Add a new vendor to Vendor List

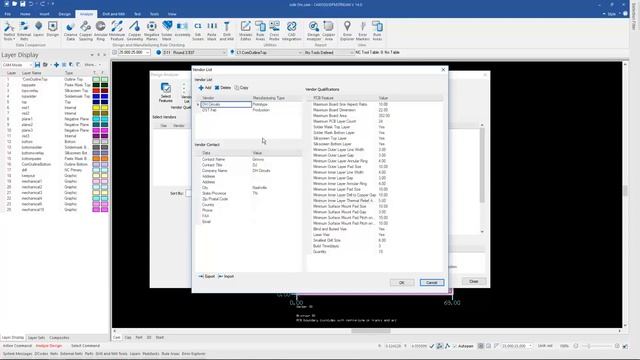(x=205, y=88)
